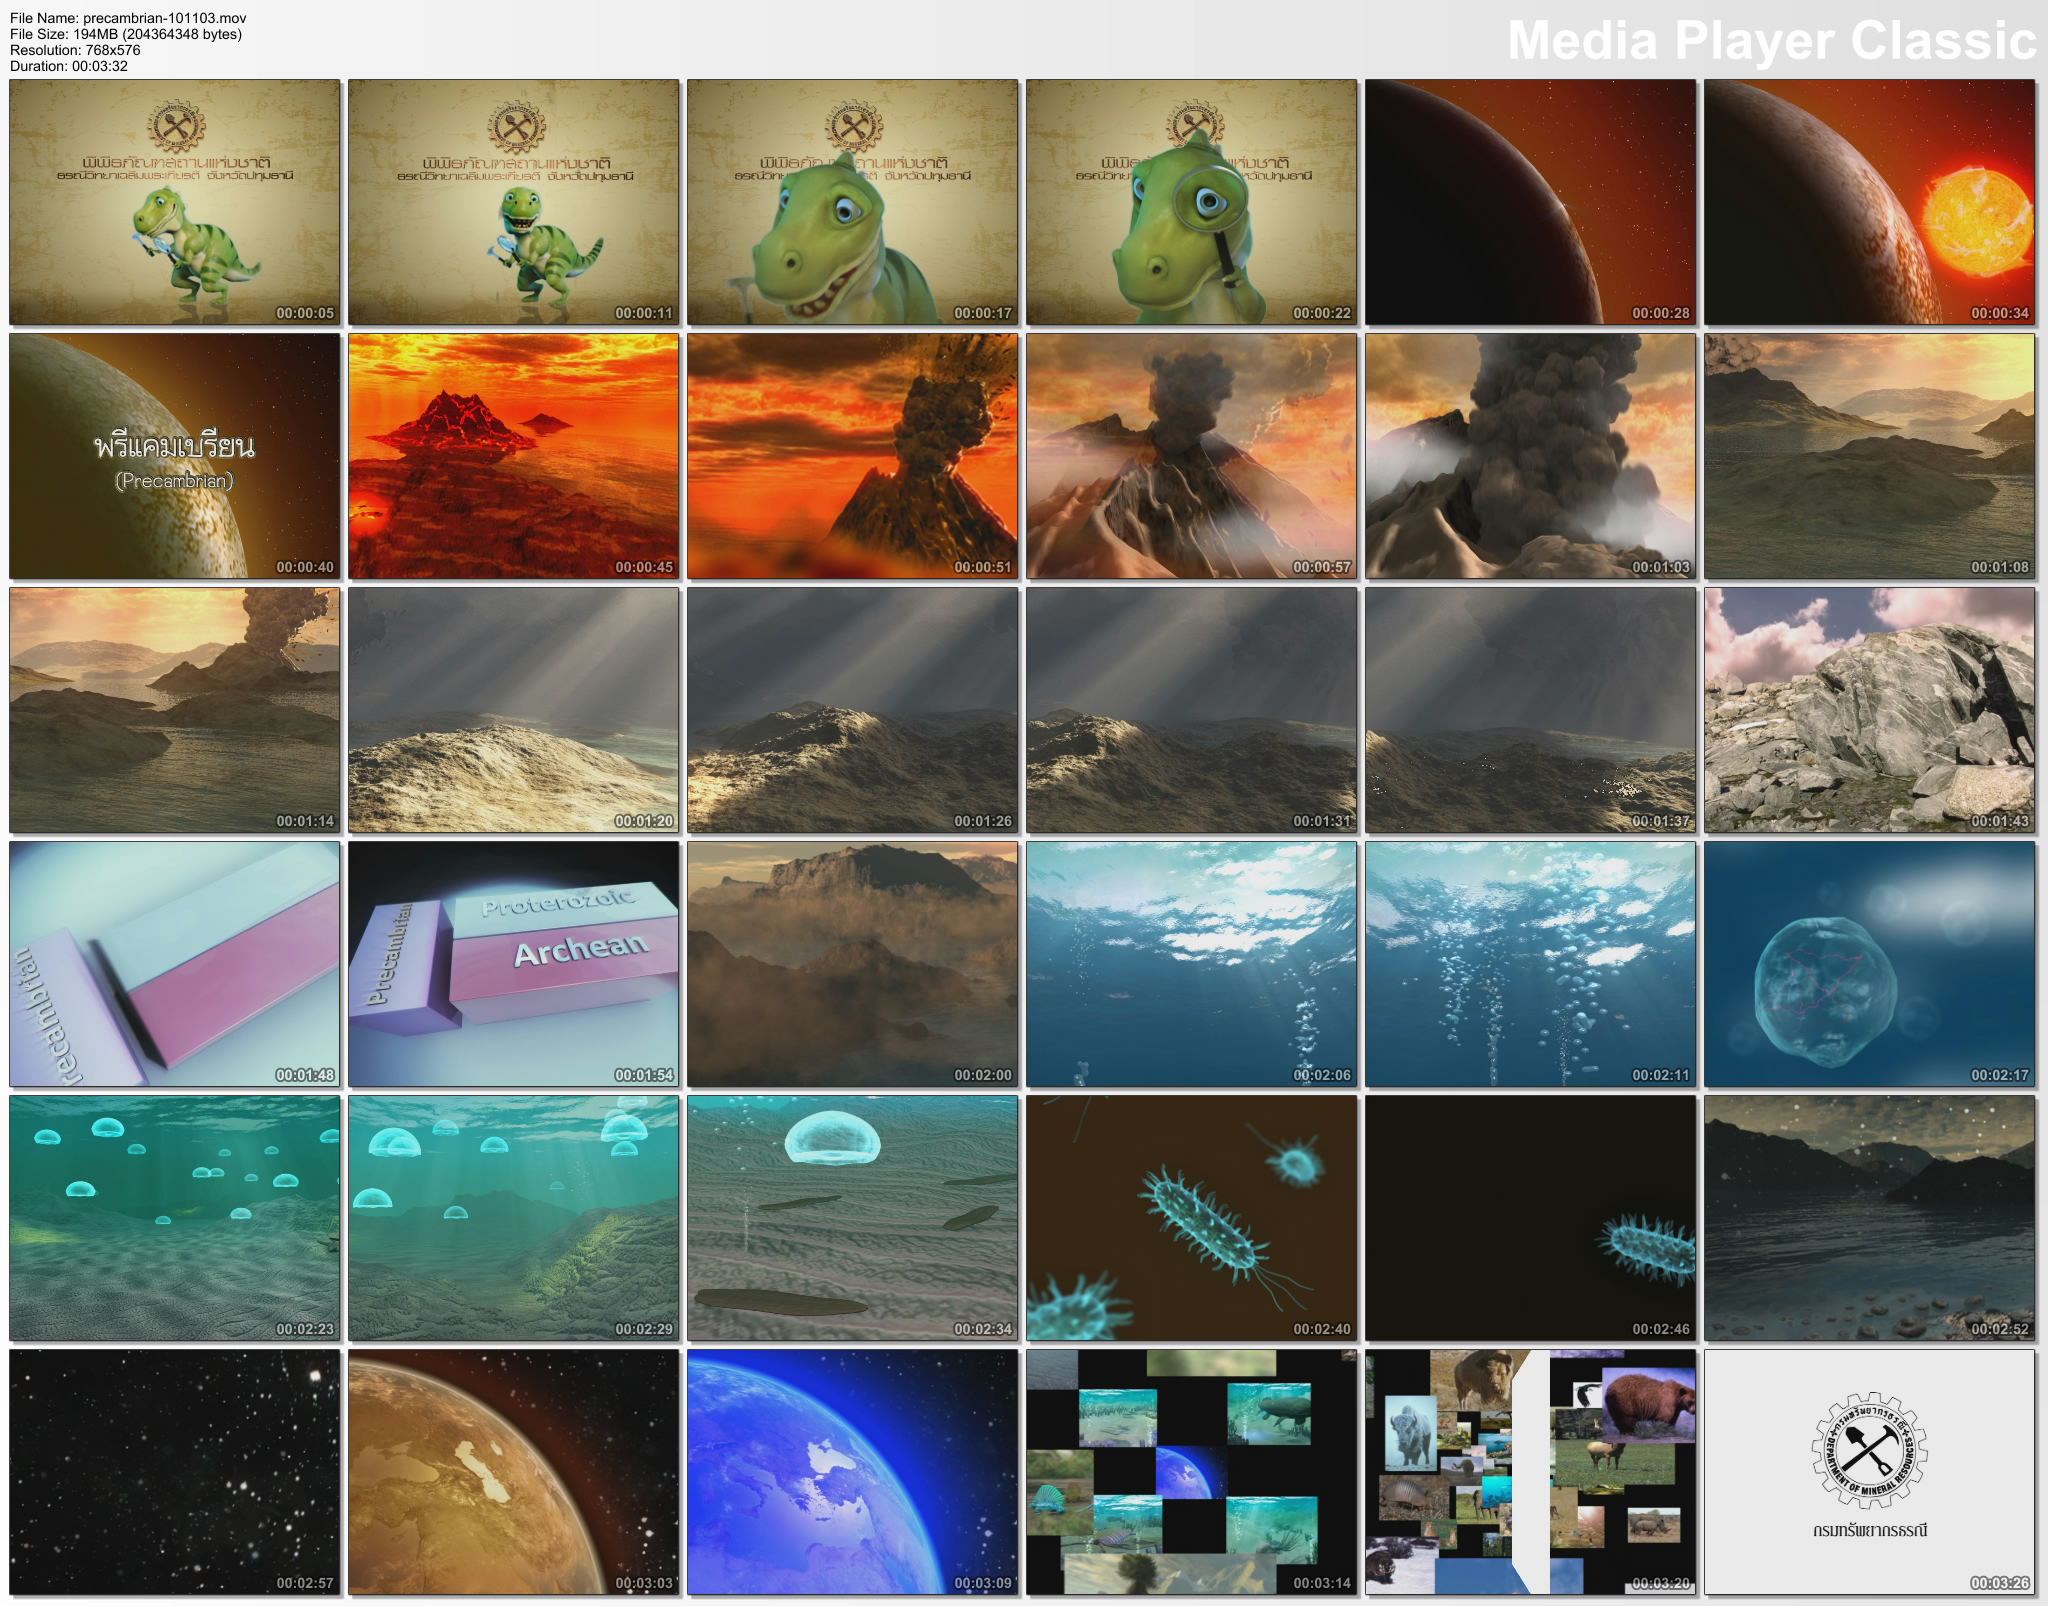Select the underwater bubbles frame at 00:02:06
Viewport: 2048px width, 1606px height.
coord(1192,964)
